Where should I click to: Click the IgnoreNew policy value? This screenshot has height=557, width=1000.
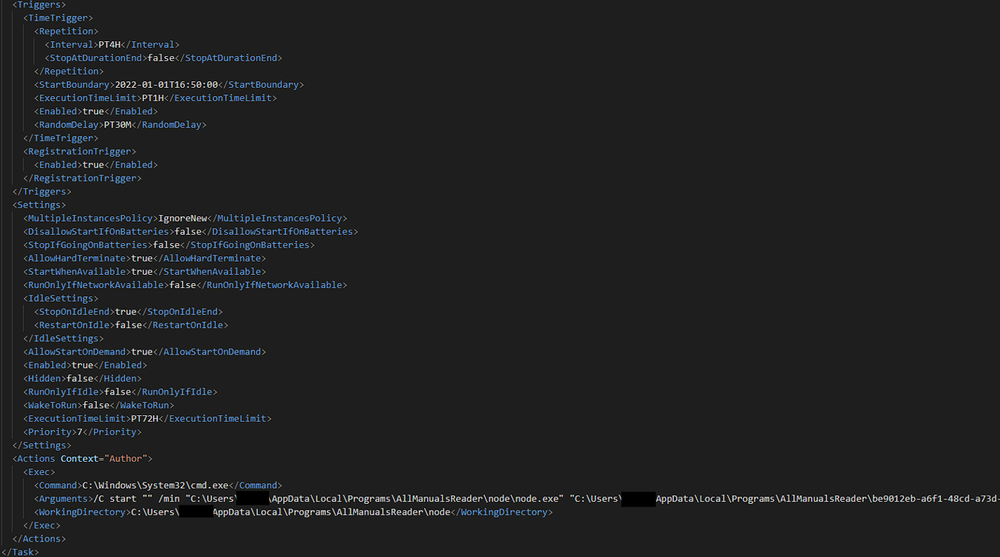click(x=181, y=218)
